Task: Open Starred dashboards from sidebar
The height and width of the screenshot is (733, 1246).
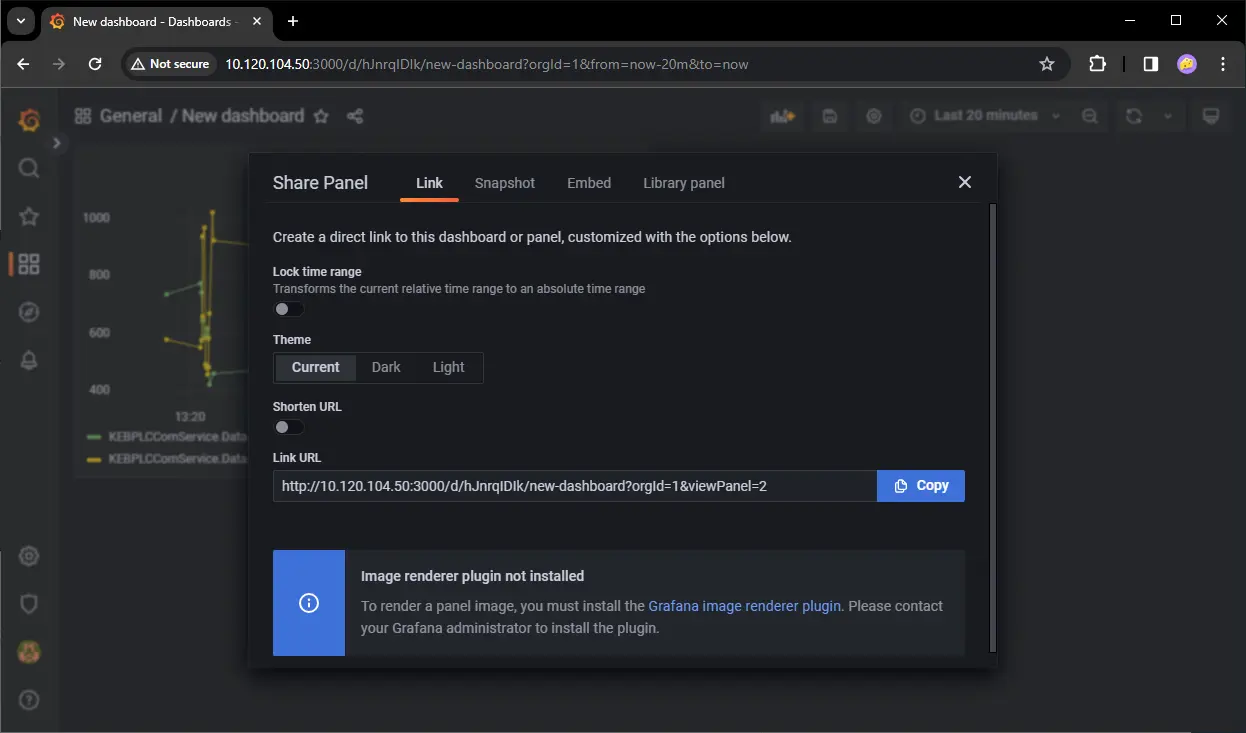Action: tap(29, 216)
